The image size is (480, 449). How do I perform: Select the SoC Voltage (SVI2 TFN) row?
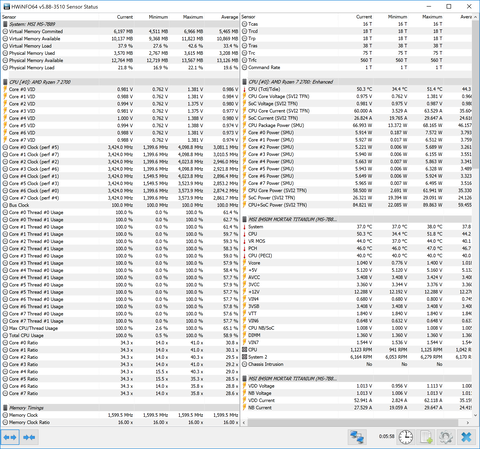point(356,104)
